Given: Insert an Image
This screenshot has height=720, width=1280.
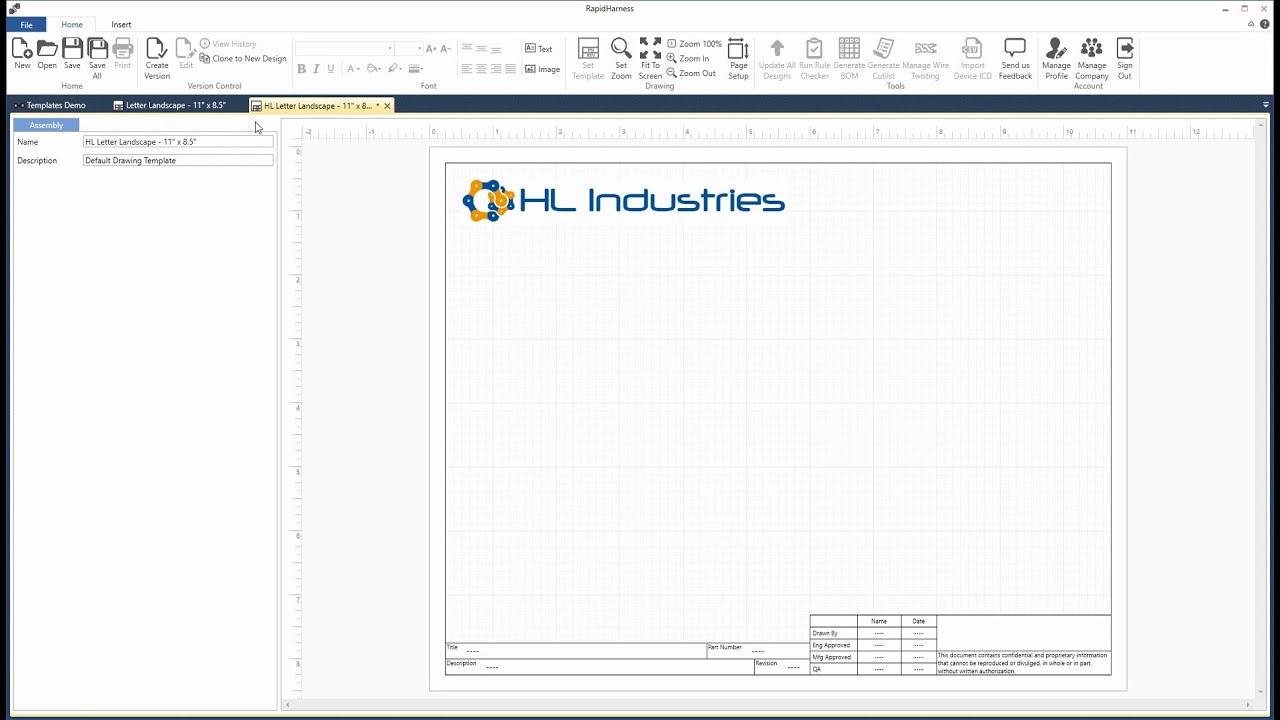Looking at the screenshot, I should tap(542, 69).
